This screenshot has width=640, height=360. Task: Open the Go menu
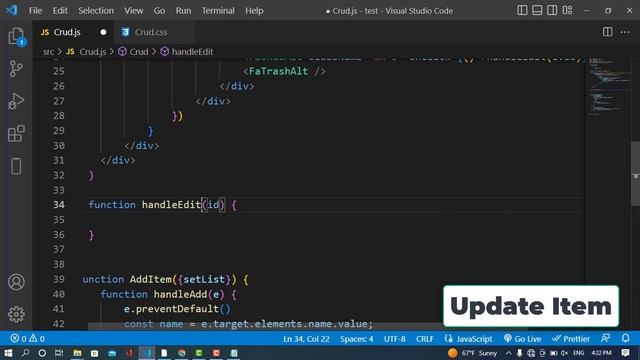coord(159,11)
